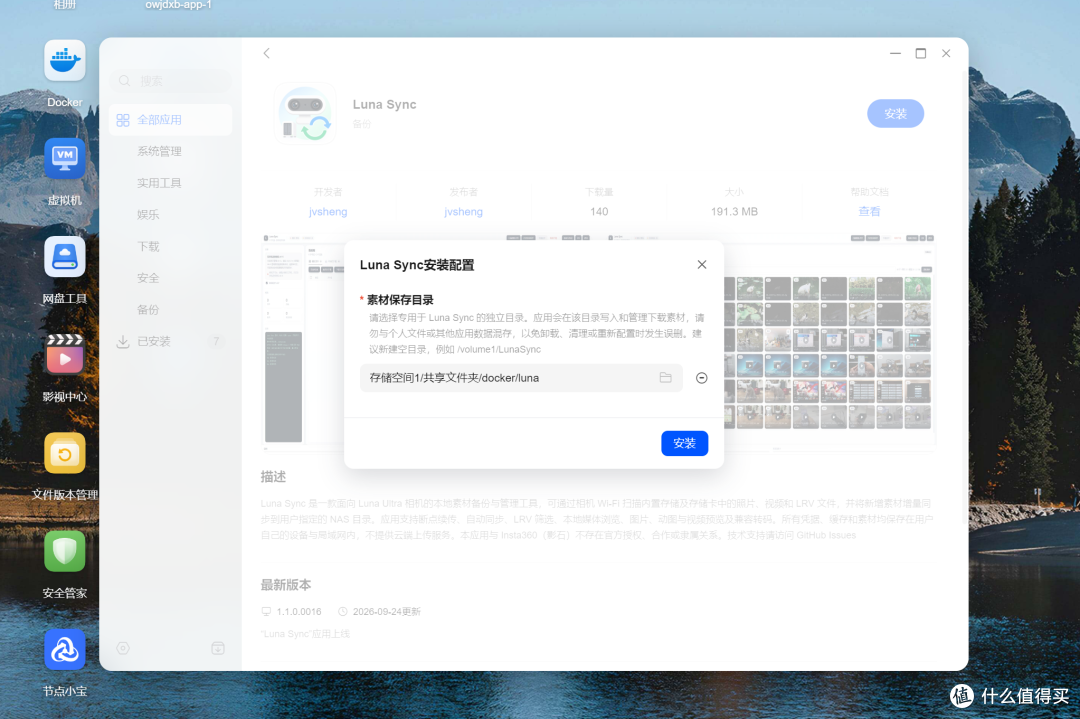The width and height of the screenshot is (1080, 719).
Task: Click the app center vertical scrollbar
Action: click(964, 296)
